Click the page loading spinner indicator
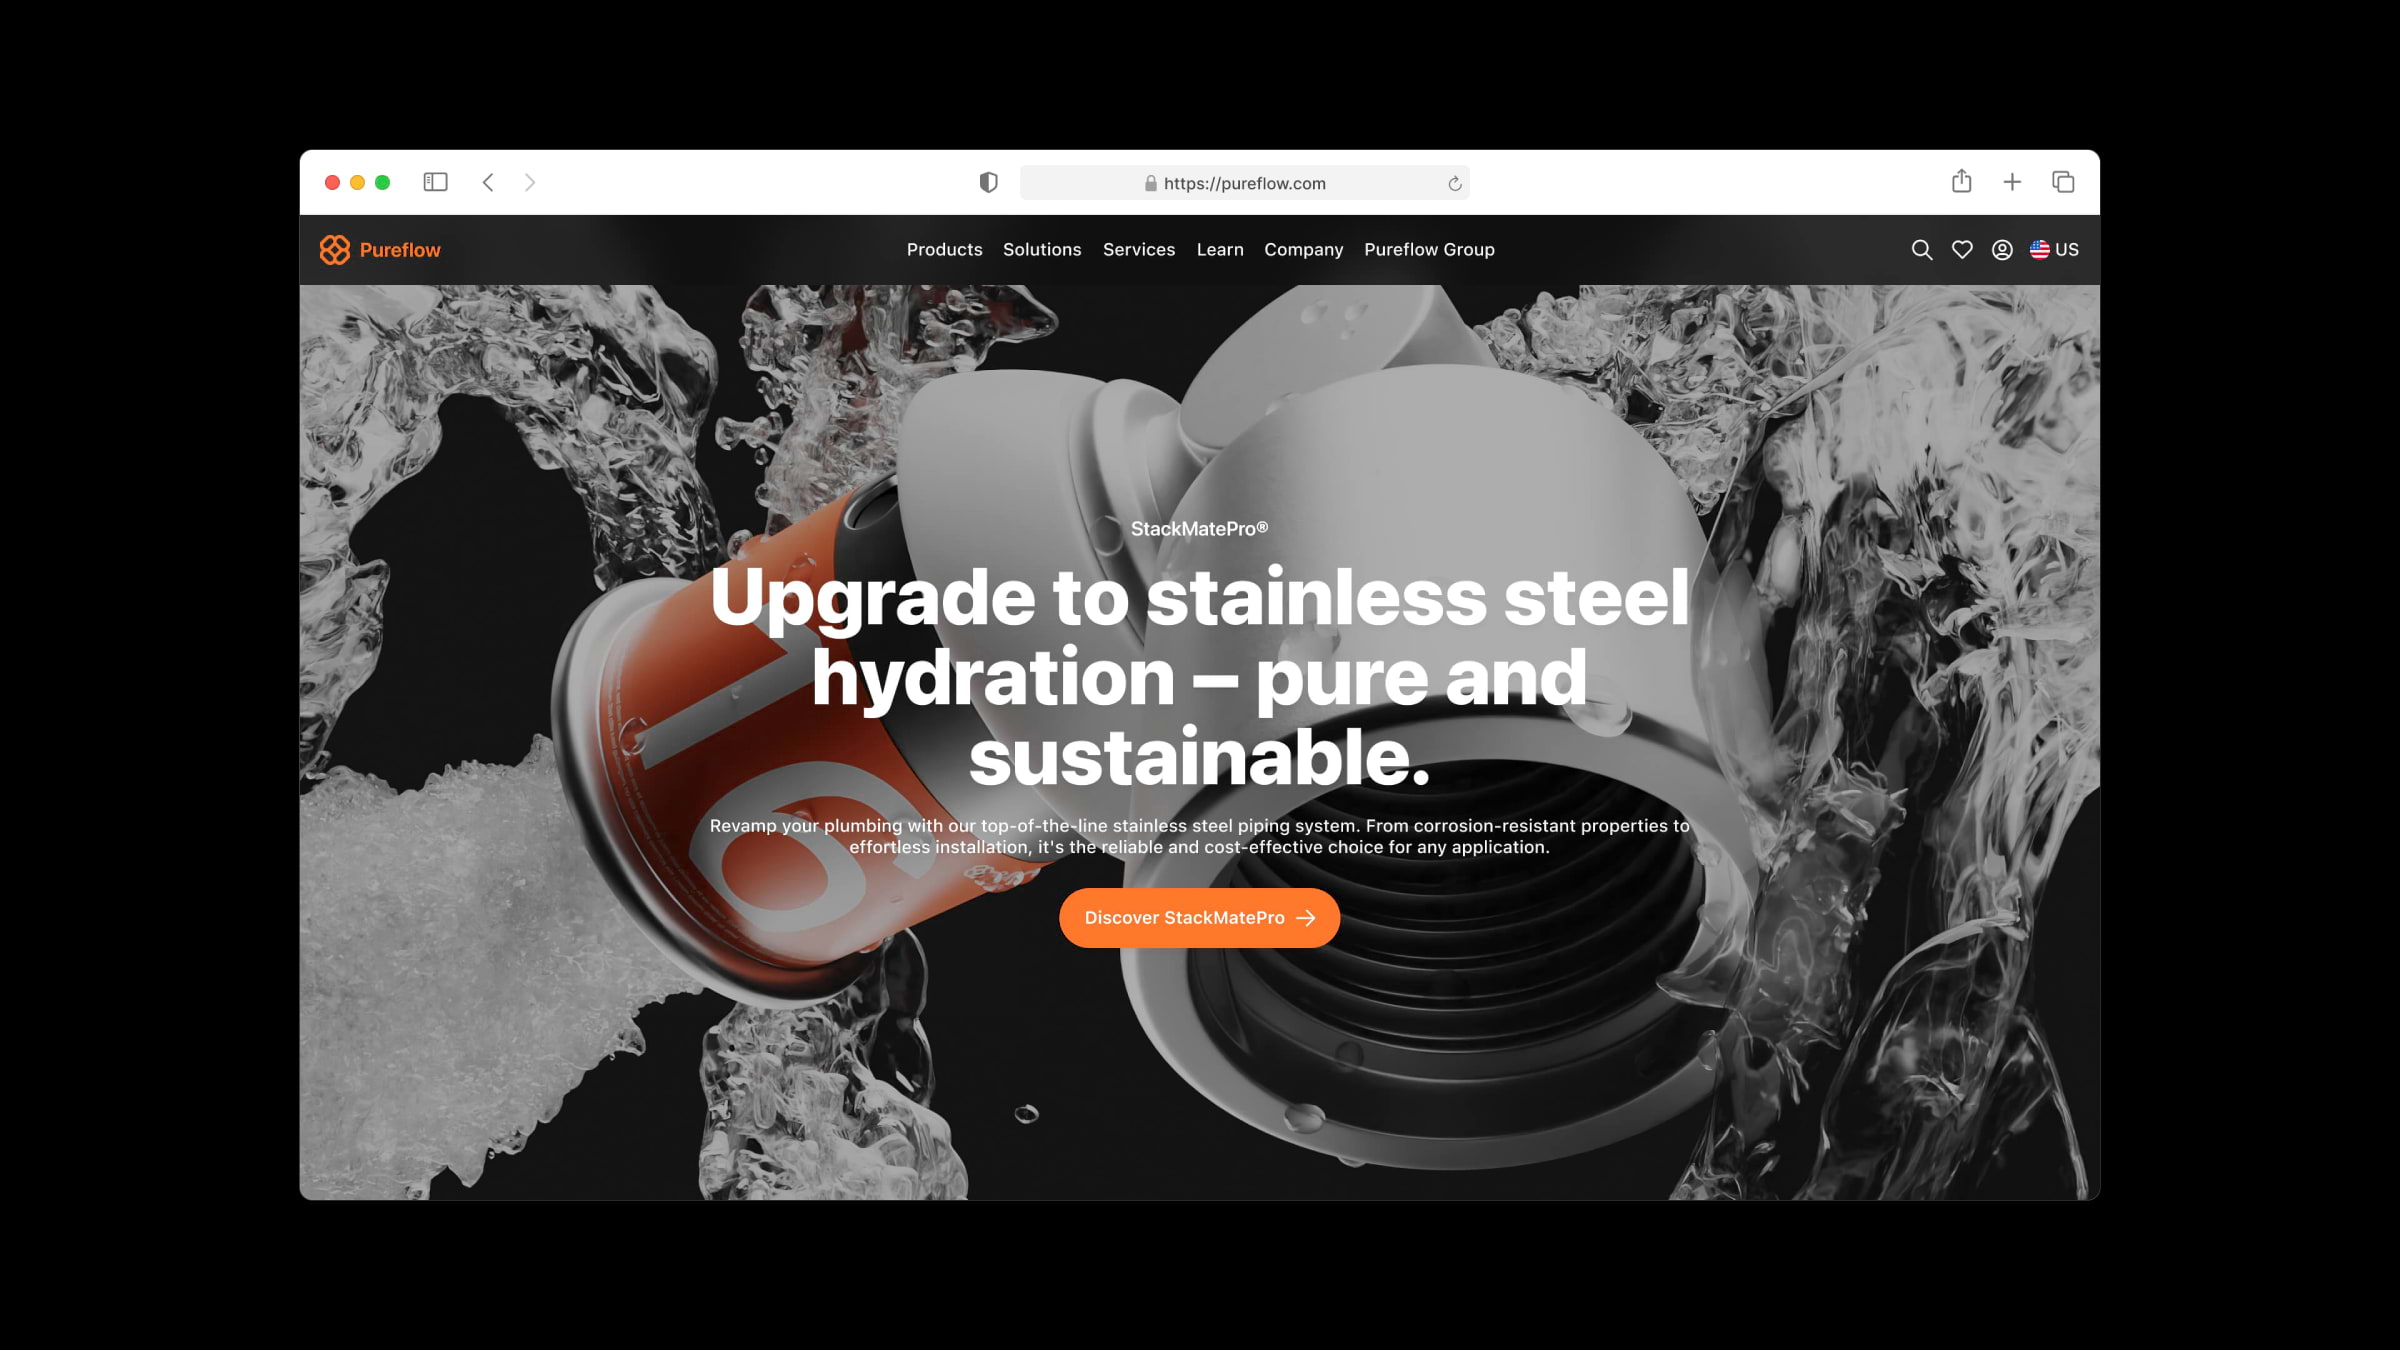The height and width of the screenshot is (1350, 2400). coord(1455,181)
